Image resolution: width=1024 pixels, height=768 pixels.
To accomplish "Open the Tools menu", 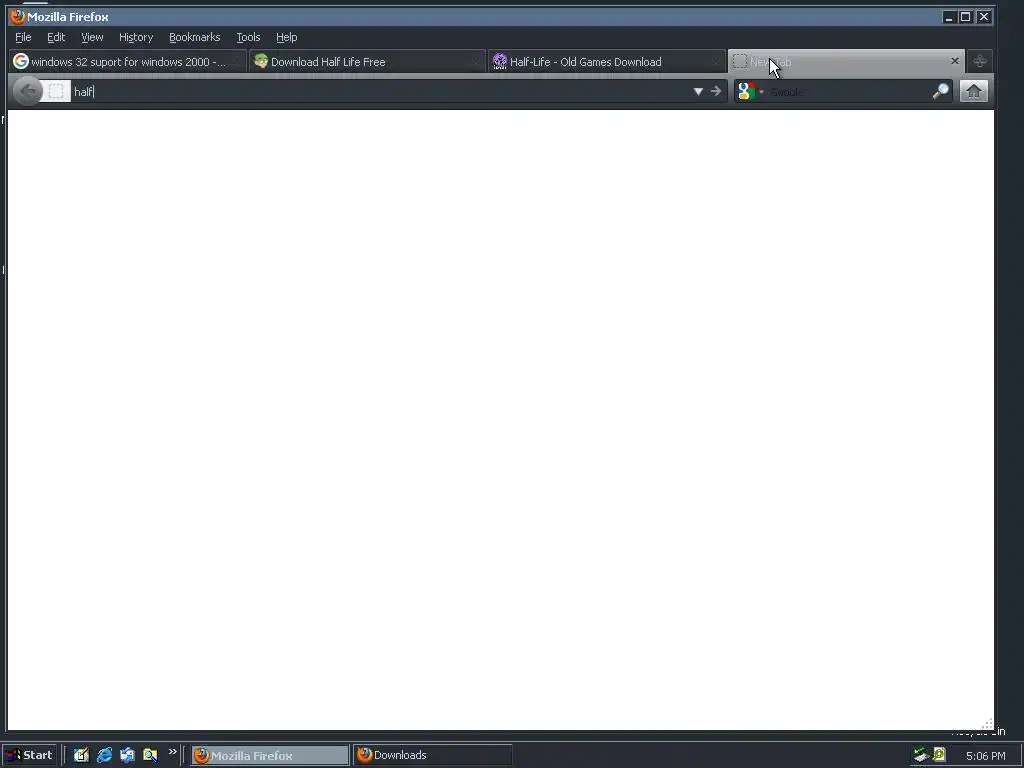I will 248,37.
